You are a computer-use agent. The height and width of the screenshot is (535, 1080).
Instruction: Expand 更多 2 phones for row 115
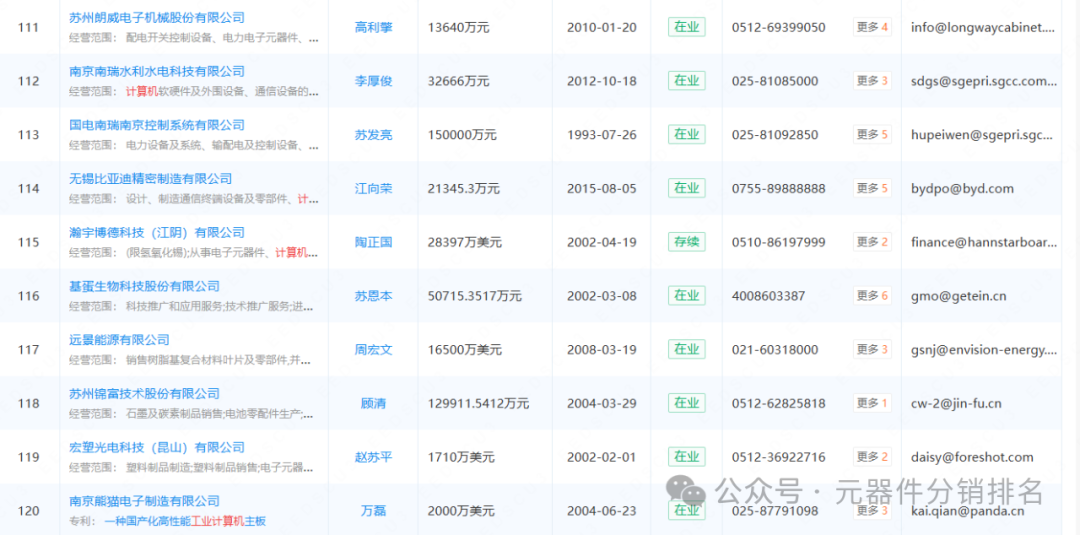(872, 242)
